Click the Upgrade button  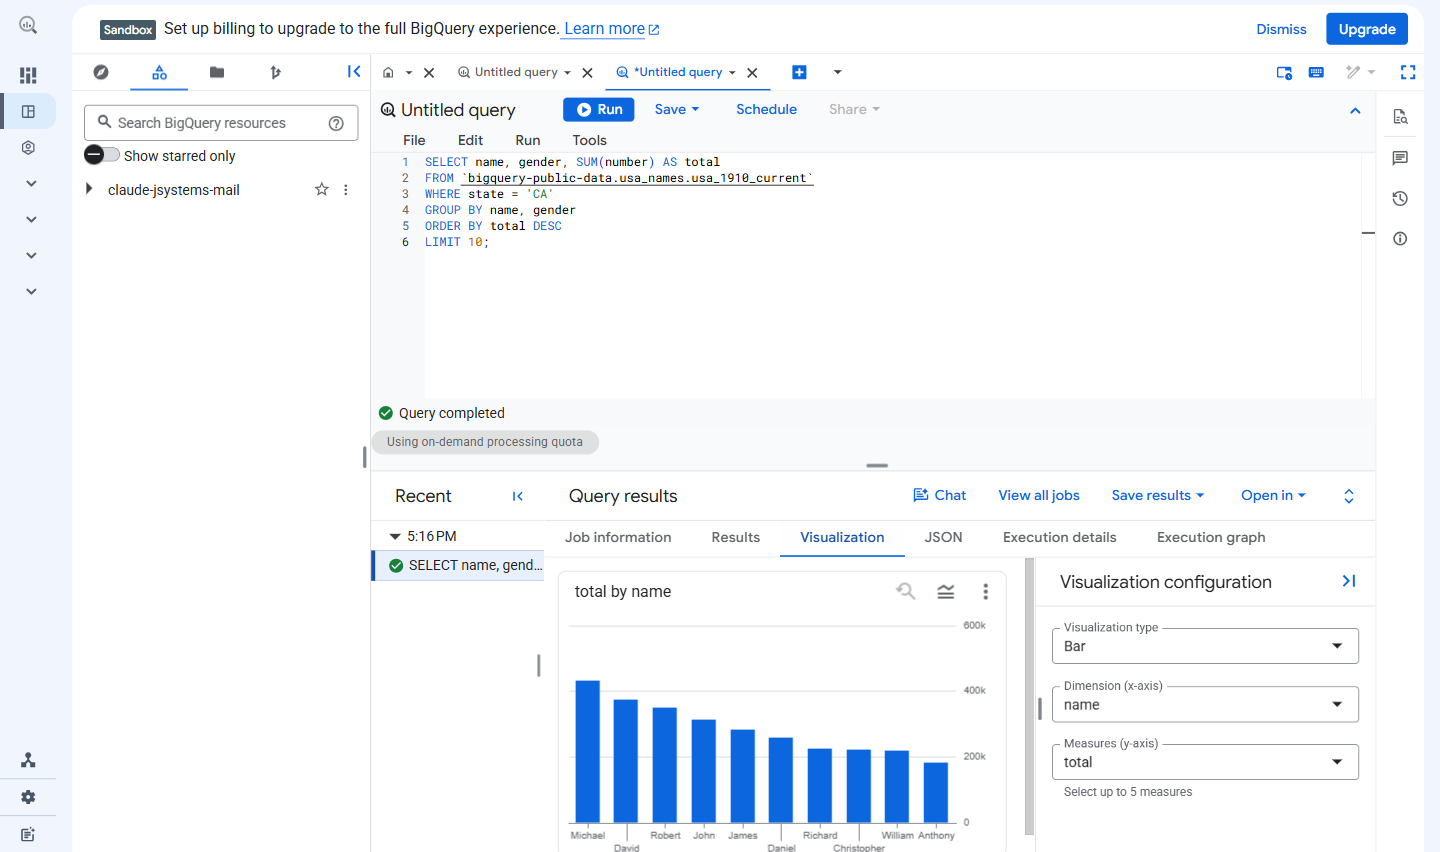(1367, 29)
